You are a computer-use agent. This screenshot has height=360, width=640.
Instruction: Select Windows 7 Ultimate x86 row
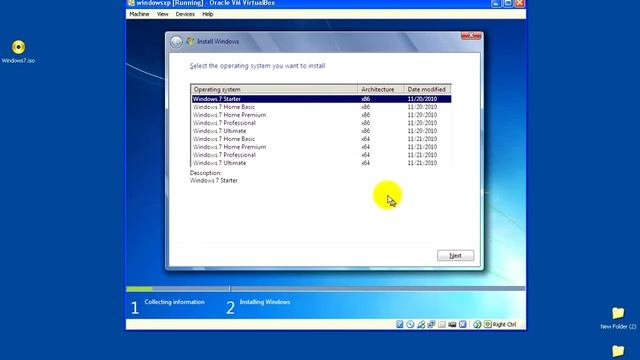(x=321, y=131)
